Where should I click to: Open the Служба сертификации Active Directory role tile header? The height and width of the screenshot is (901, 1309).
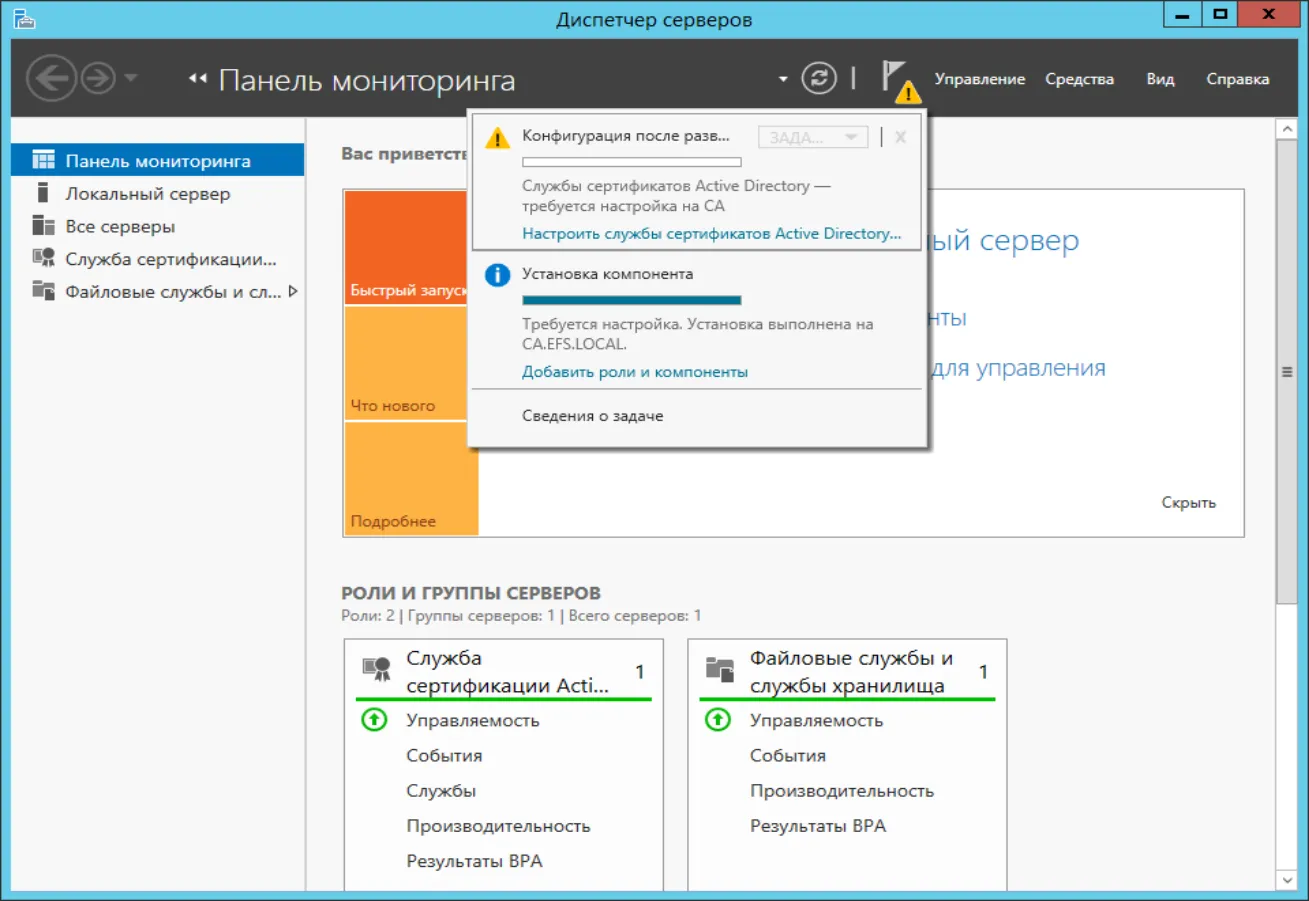tap(504, 671)
